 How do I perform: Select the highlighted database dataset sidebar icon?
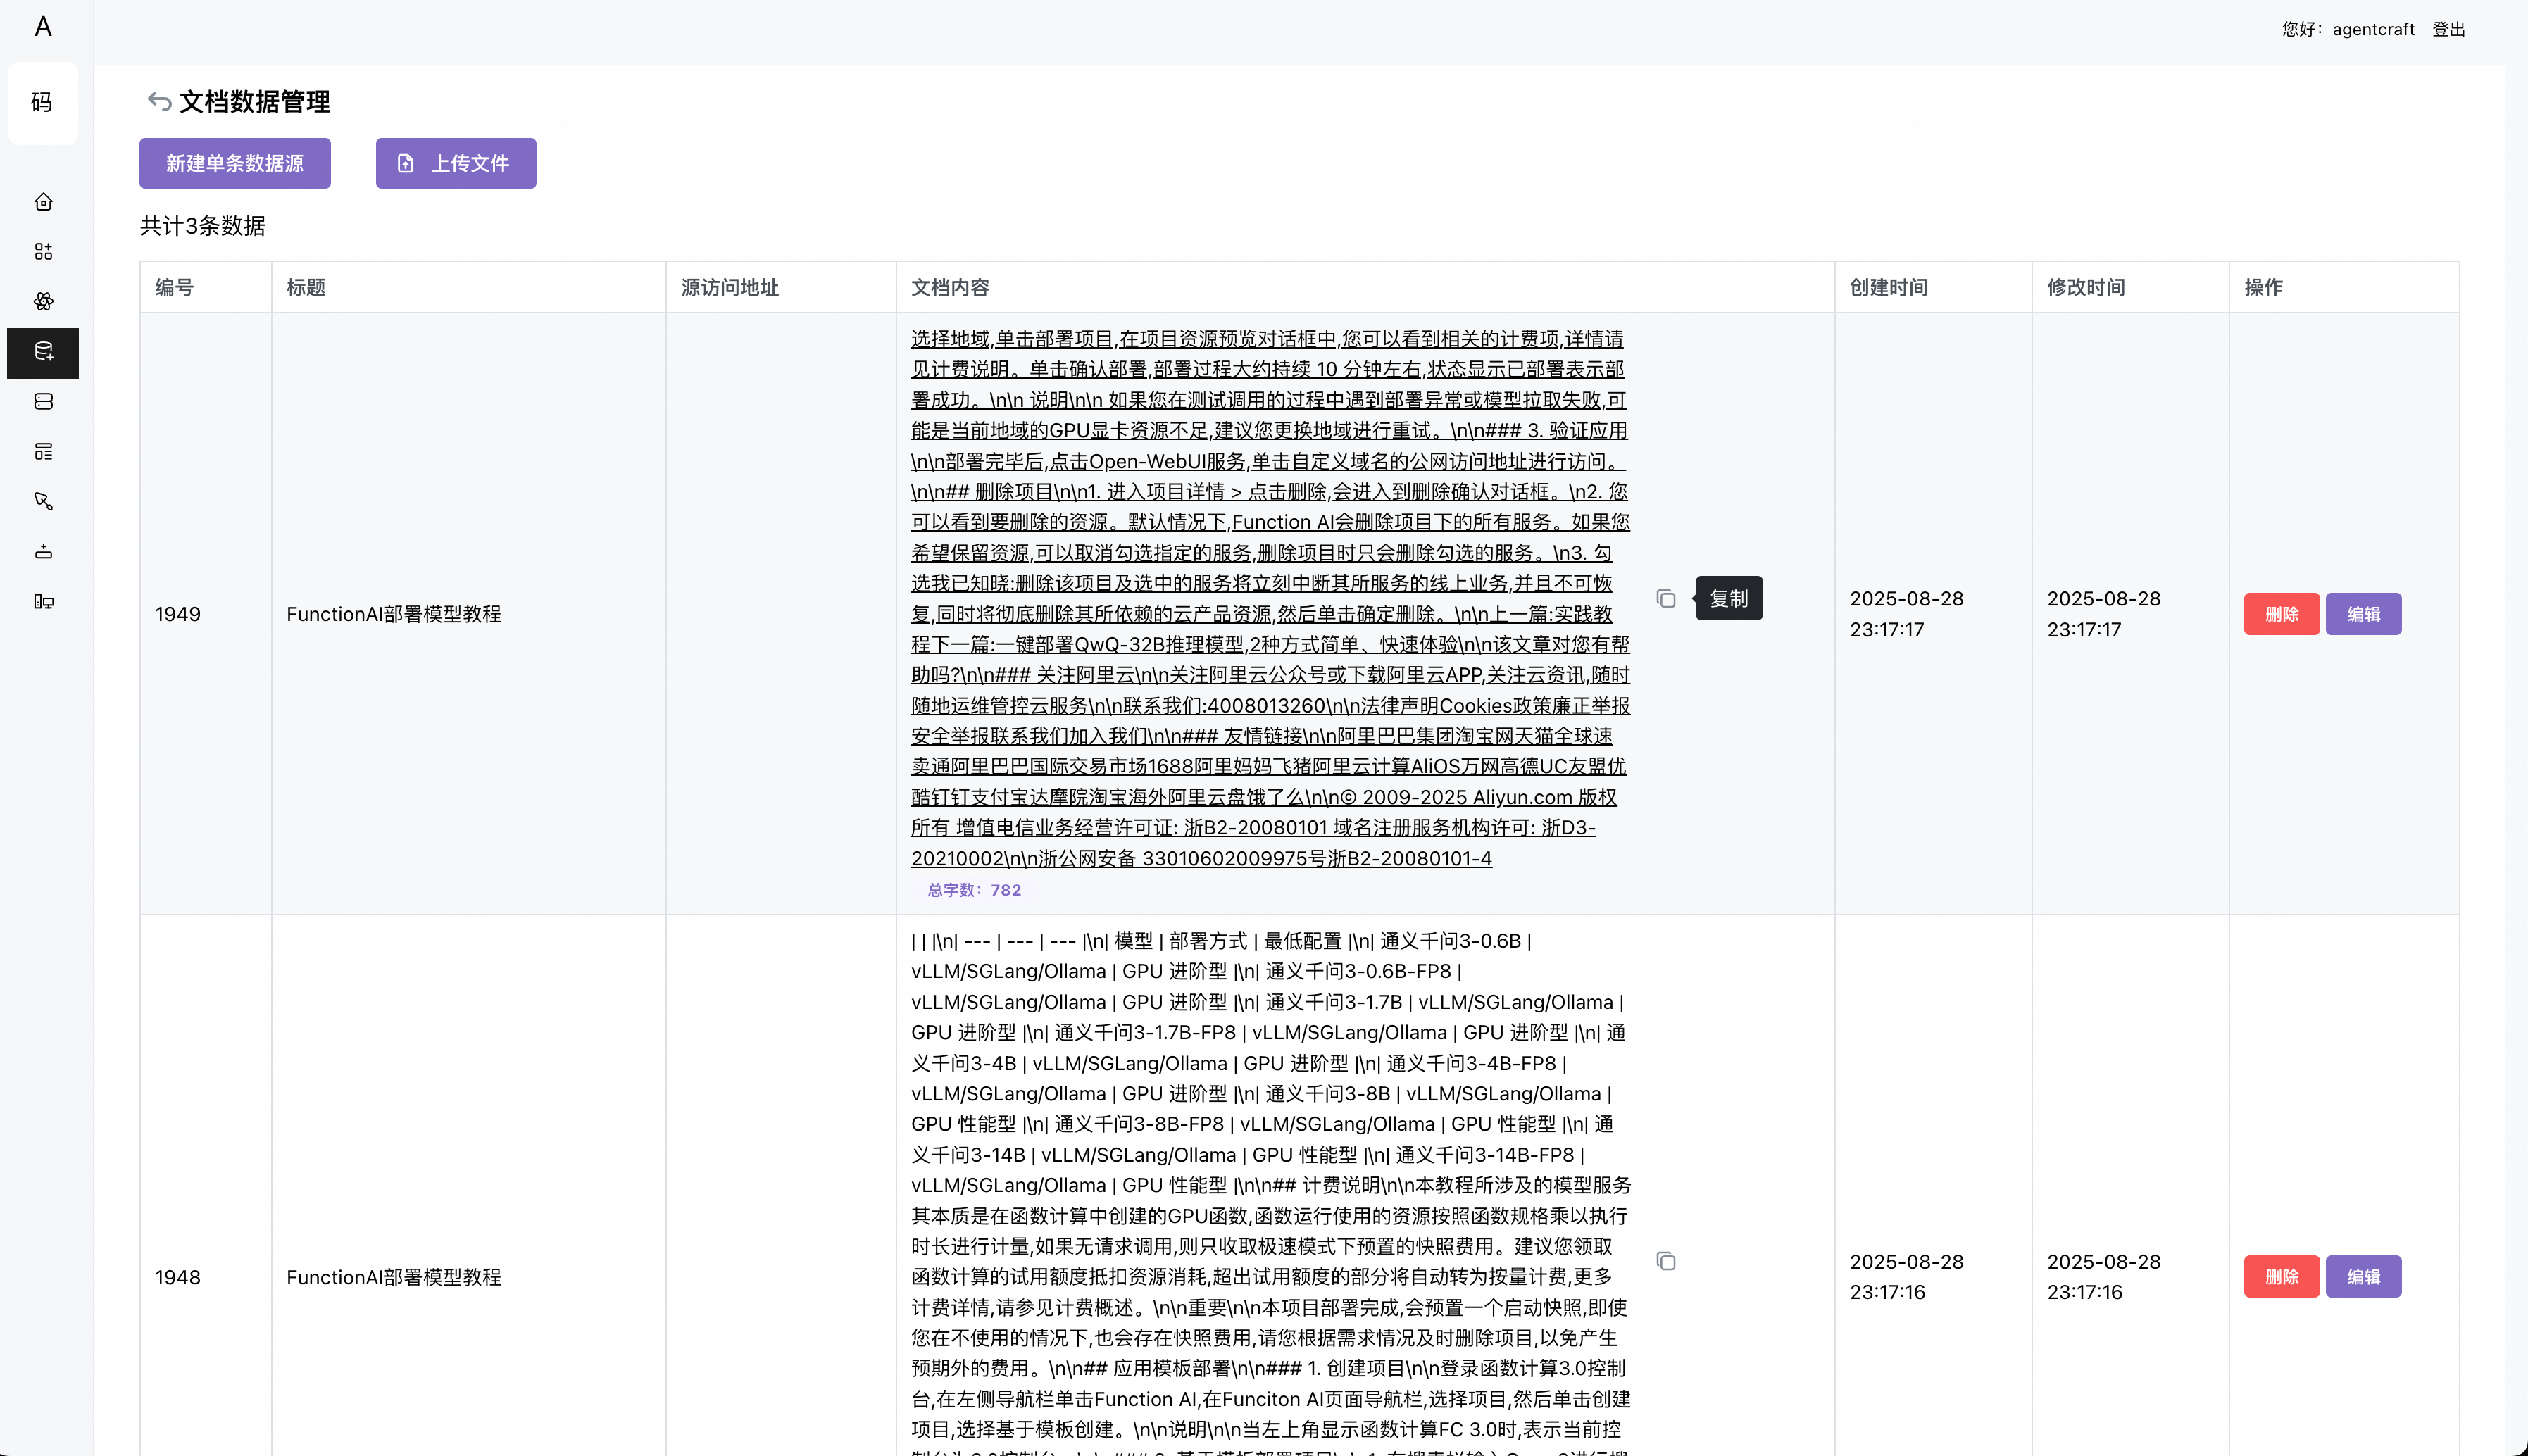[x=43, y=352]
